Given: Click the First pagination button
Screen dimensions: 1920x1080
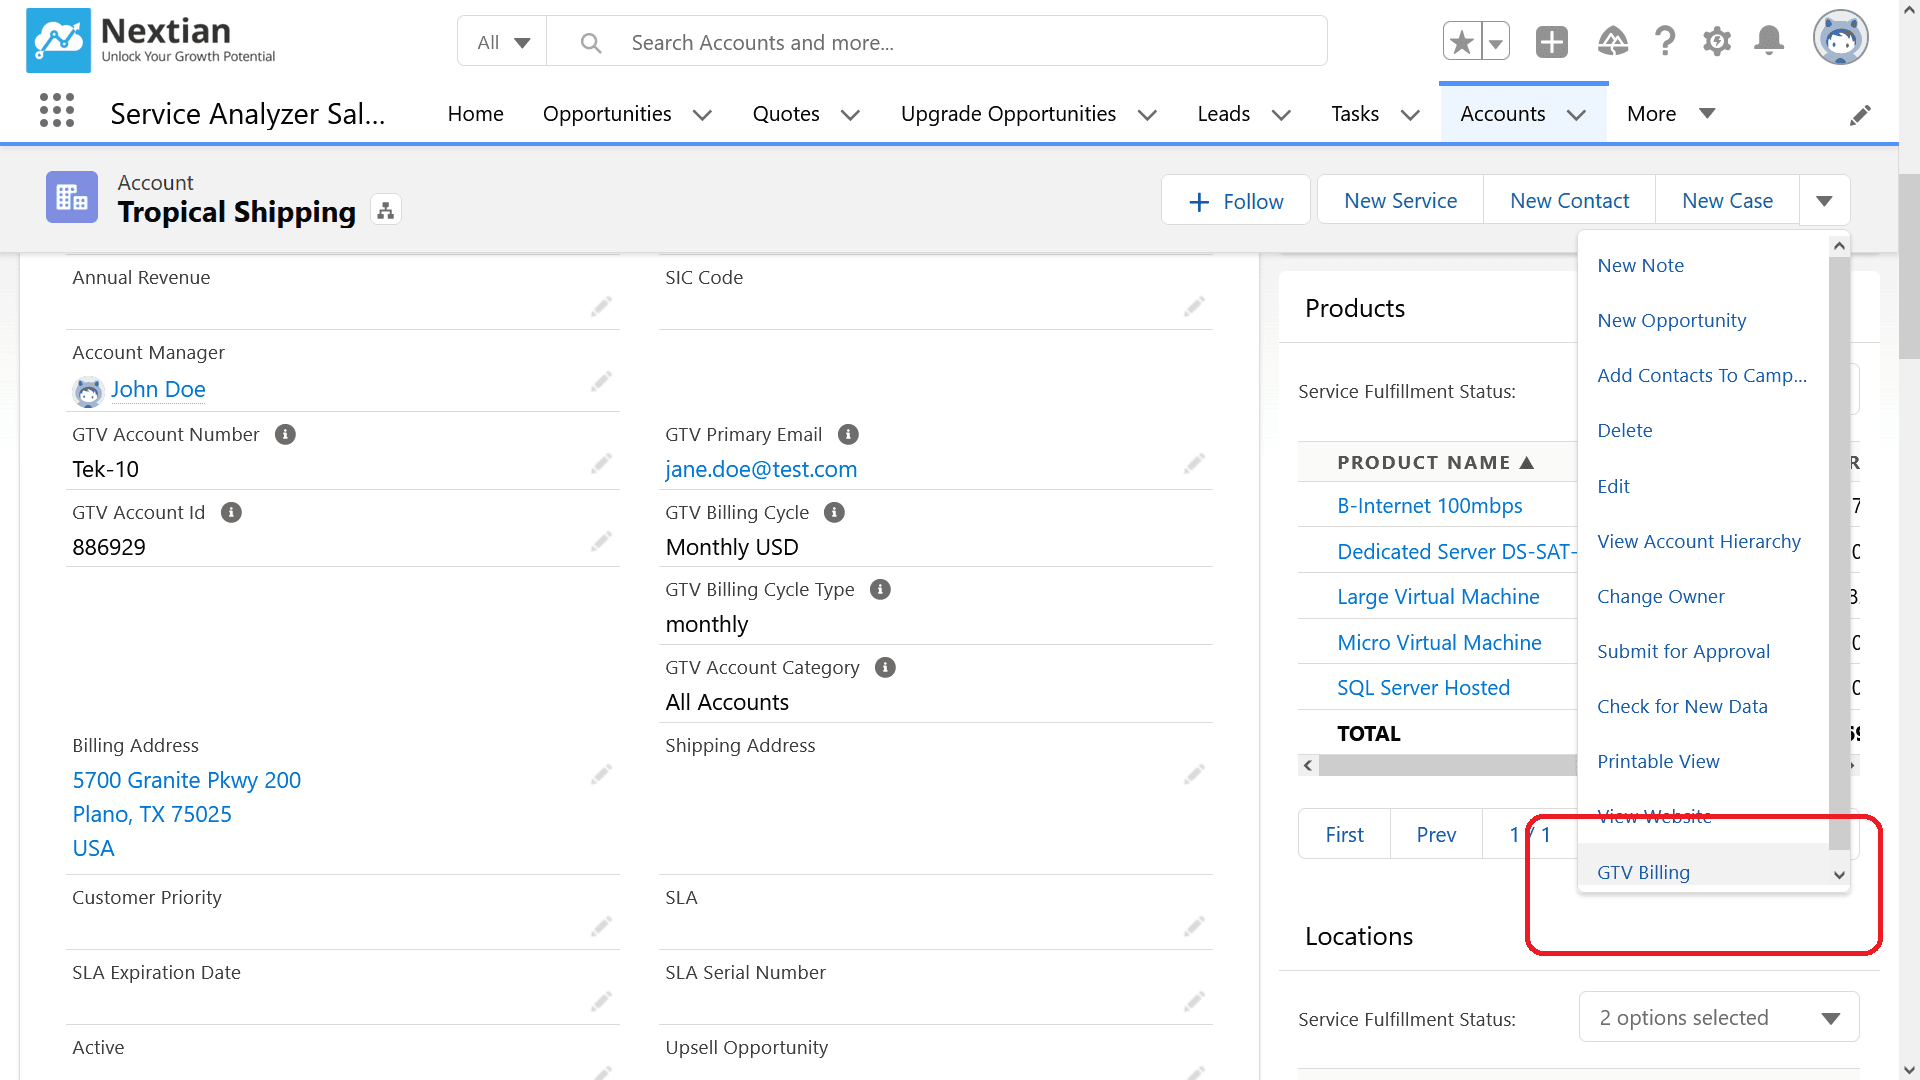Looking at the screenshot, I should pos(1344,834).
